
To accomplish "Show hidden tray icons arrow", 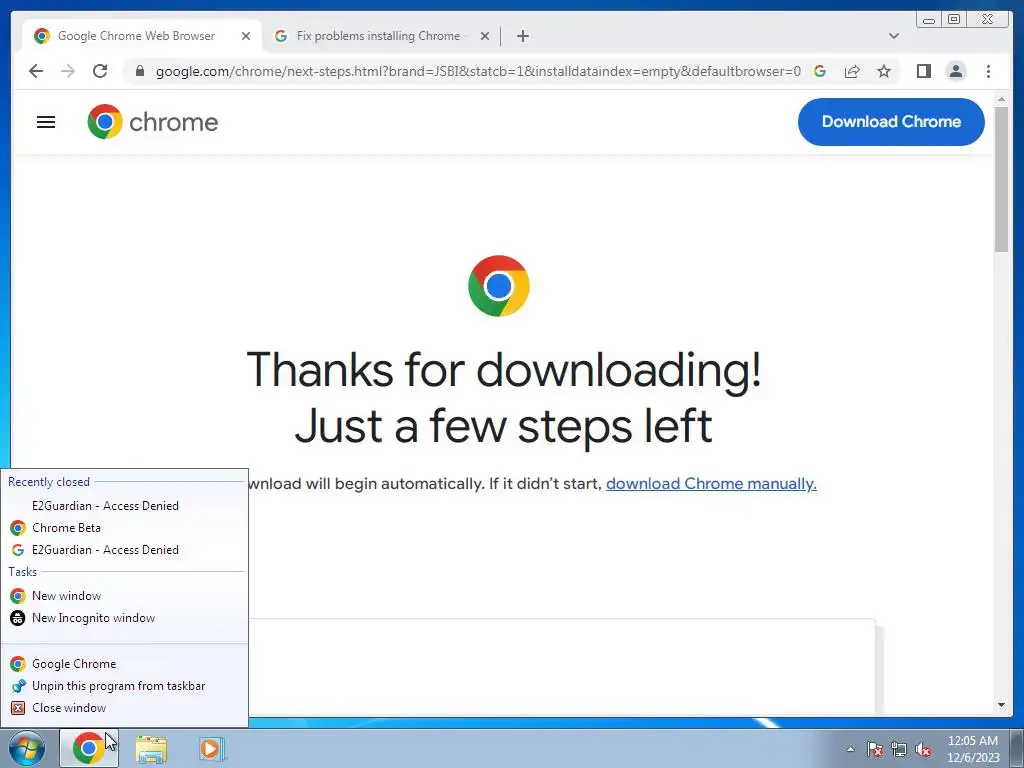I will 850,749.
